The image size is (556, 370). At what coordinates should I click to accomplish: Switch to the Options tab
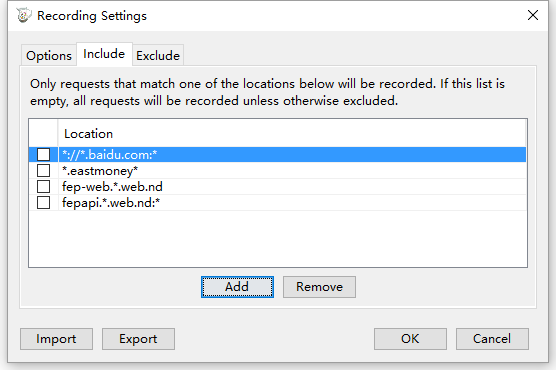(49, 56)
